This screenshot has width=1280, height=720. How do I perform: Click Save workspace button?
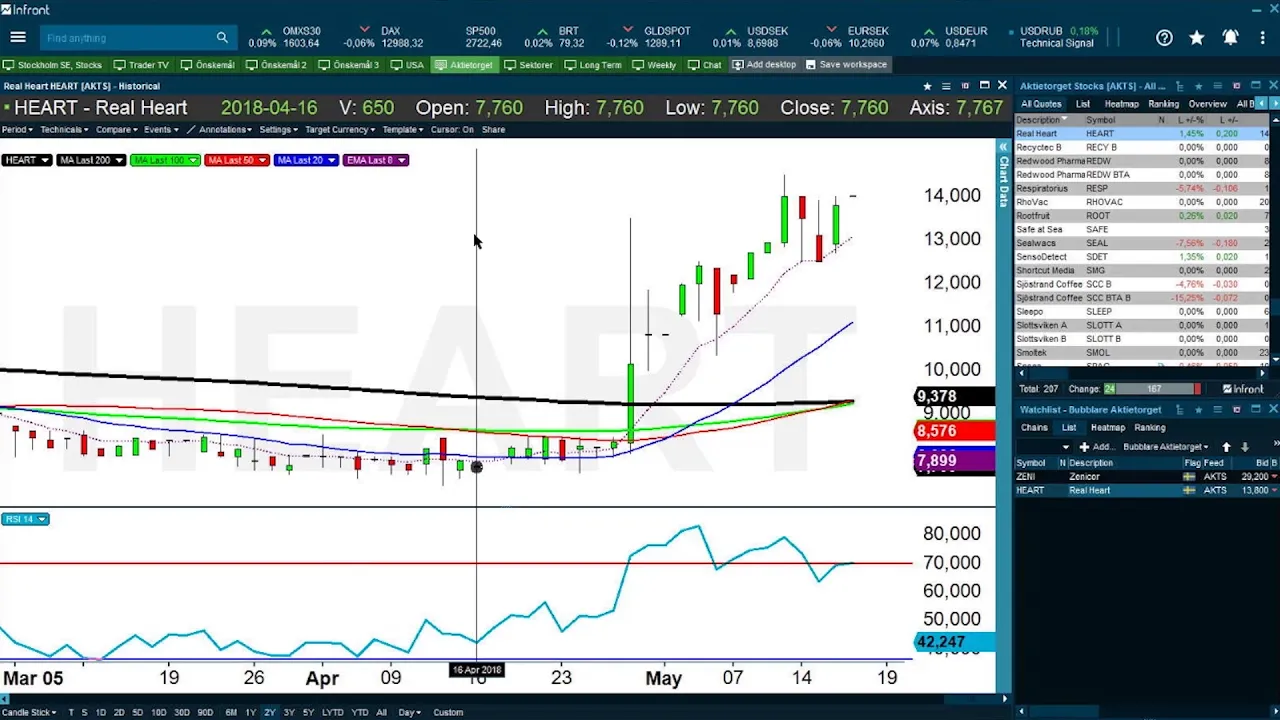(x=845, y=65)
